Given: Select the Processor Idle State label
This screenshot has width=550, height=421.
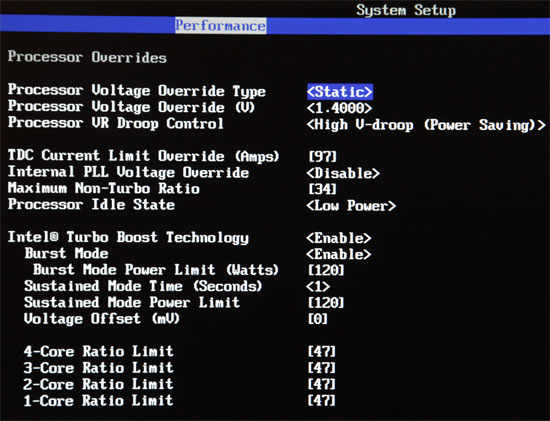Looking at the screenshot, I should click(x=91, y=205).
